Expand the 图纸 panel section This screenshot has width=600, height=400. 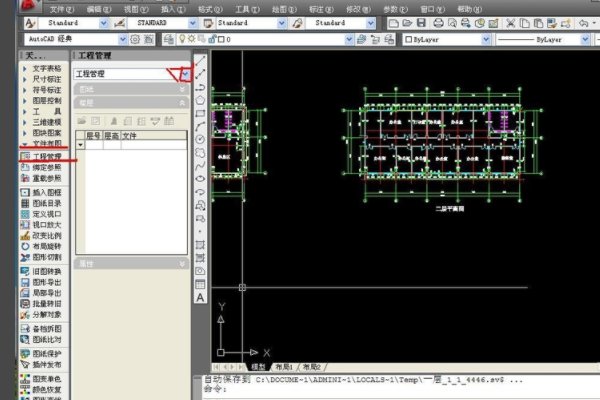[x=182, y=89]
